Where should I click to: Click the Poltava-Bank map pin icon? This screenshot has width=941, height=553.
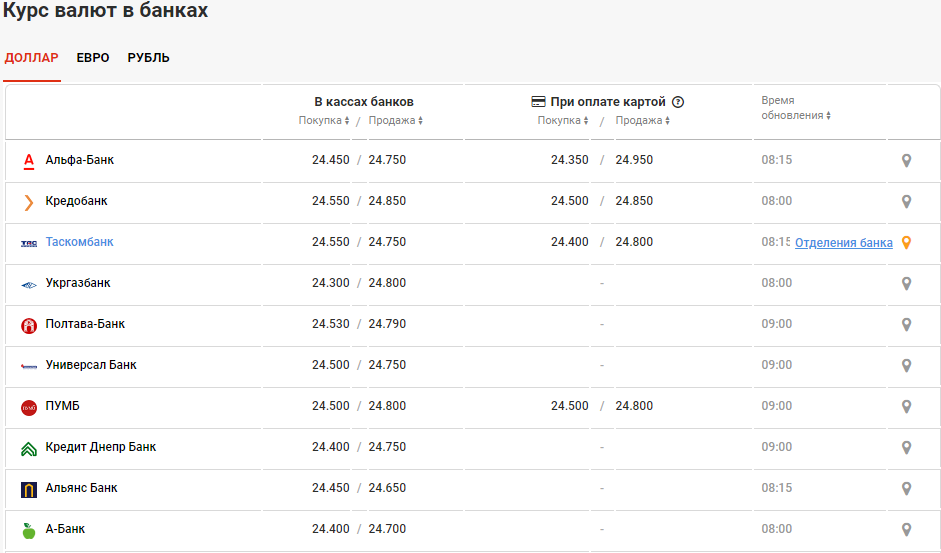907,324
